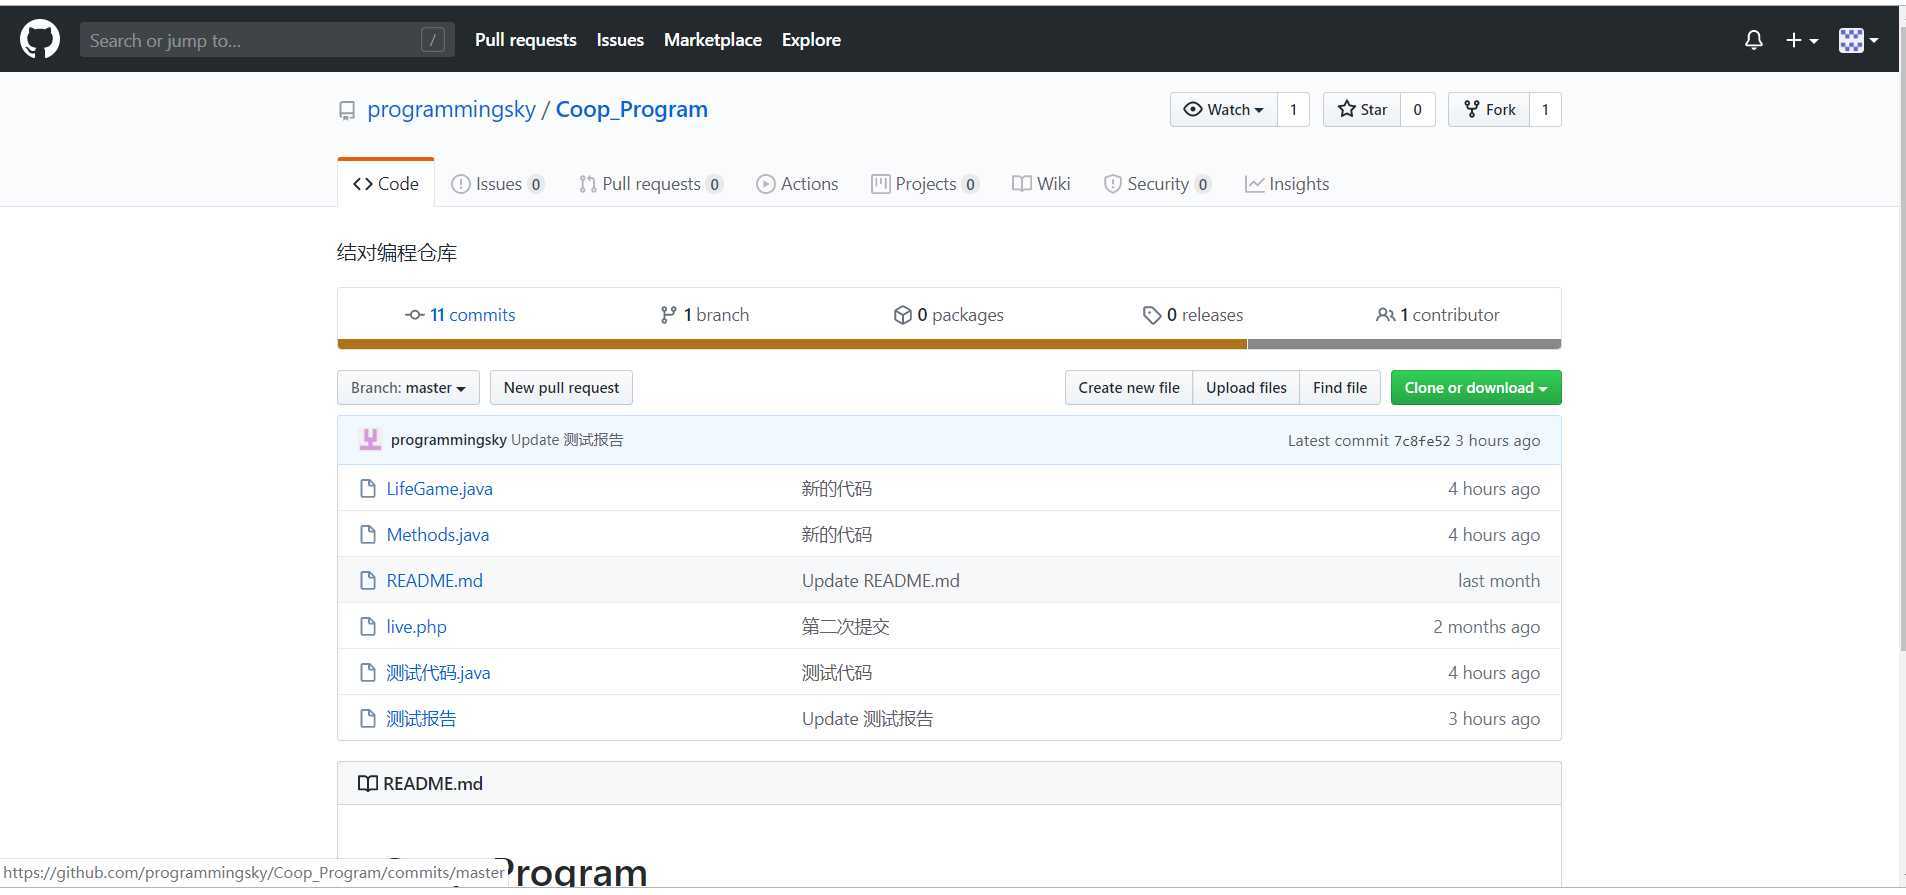This screenshot has height=895, width=1906.
Task: Click the file icon beside Methods.java
Action: tap(368, 535)
